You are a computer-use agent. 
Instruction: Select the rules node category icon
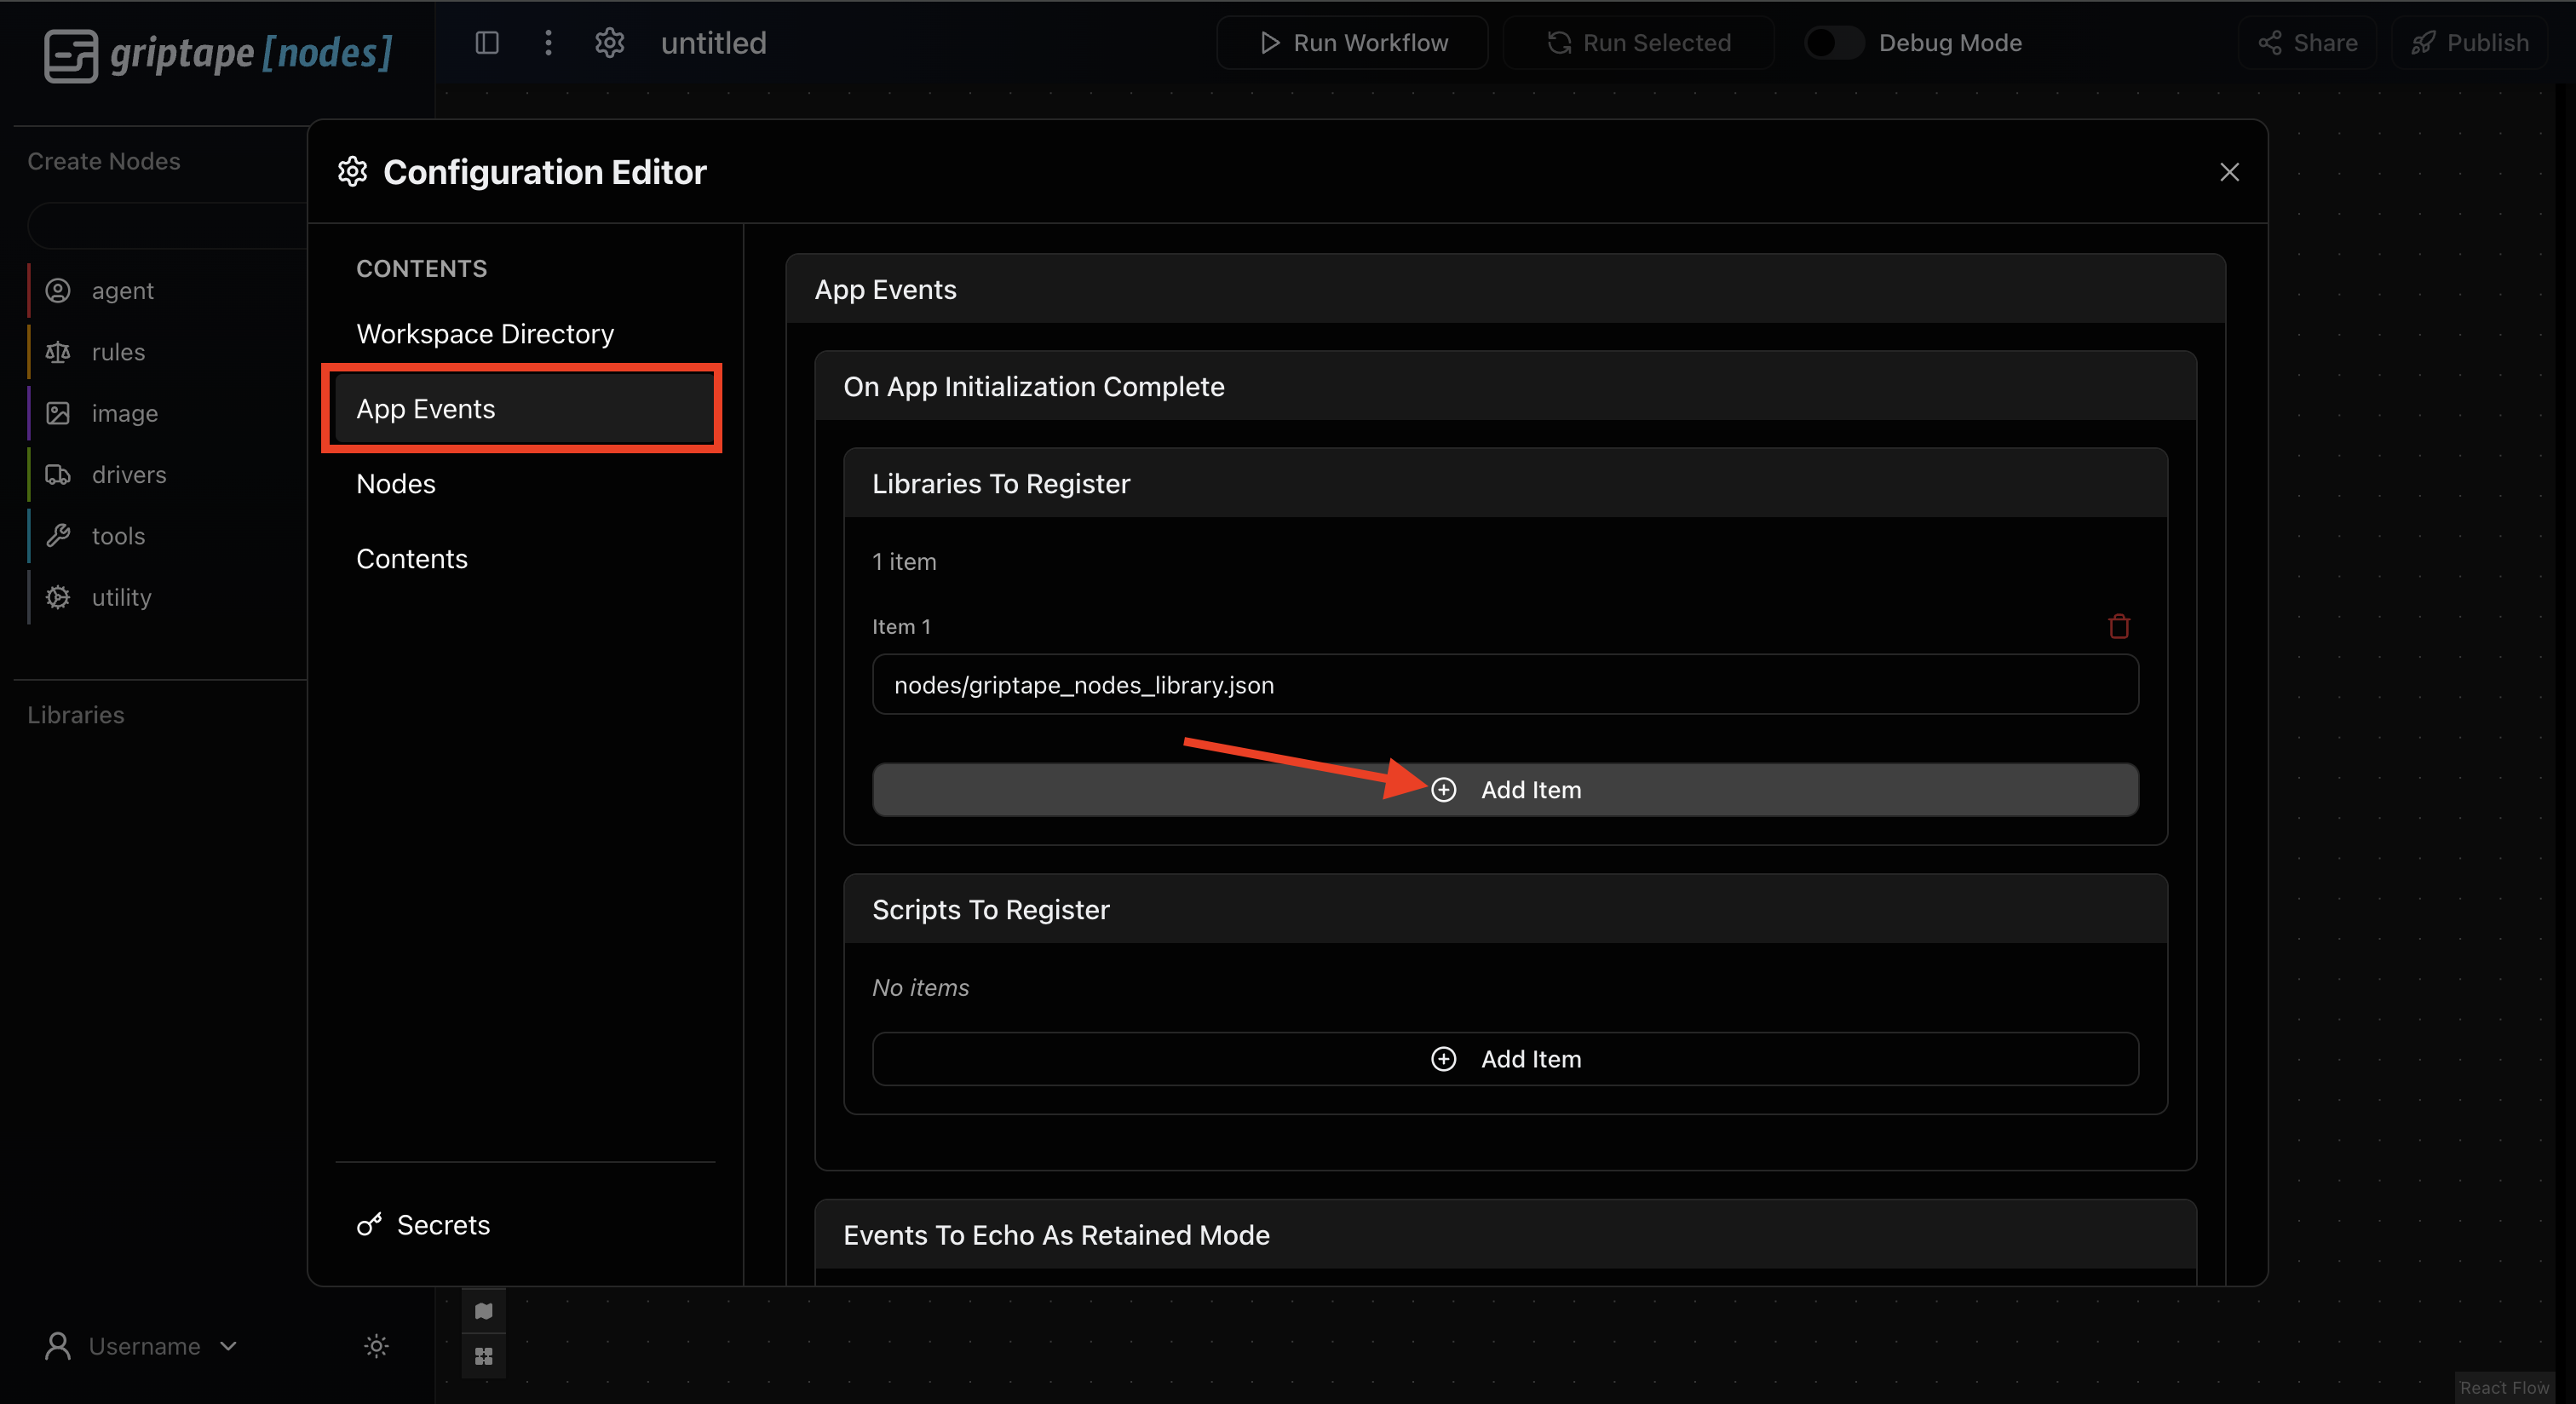coord(57,352)
